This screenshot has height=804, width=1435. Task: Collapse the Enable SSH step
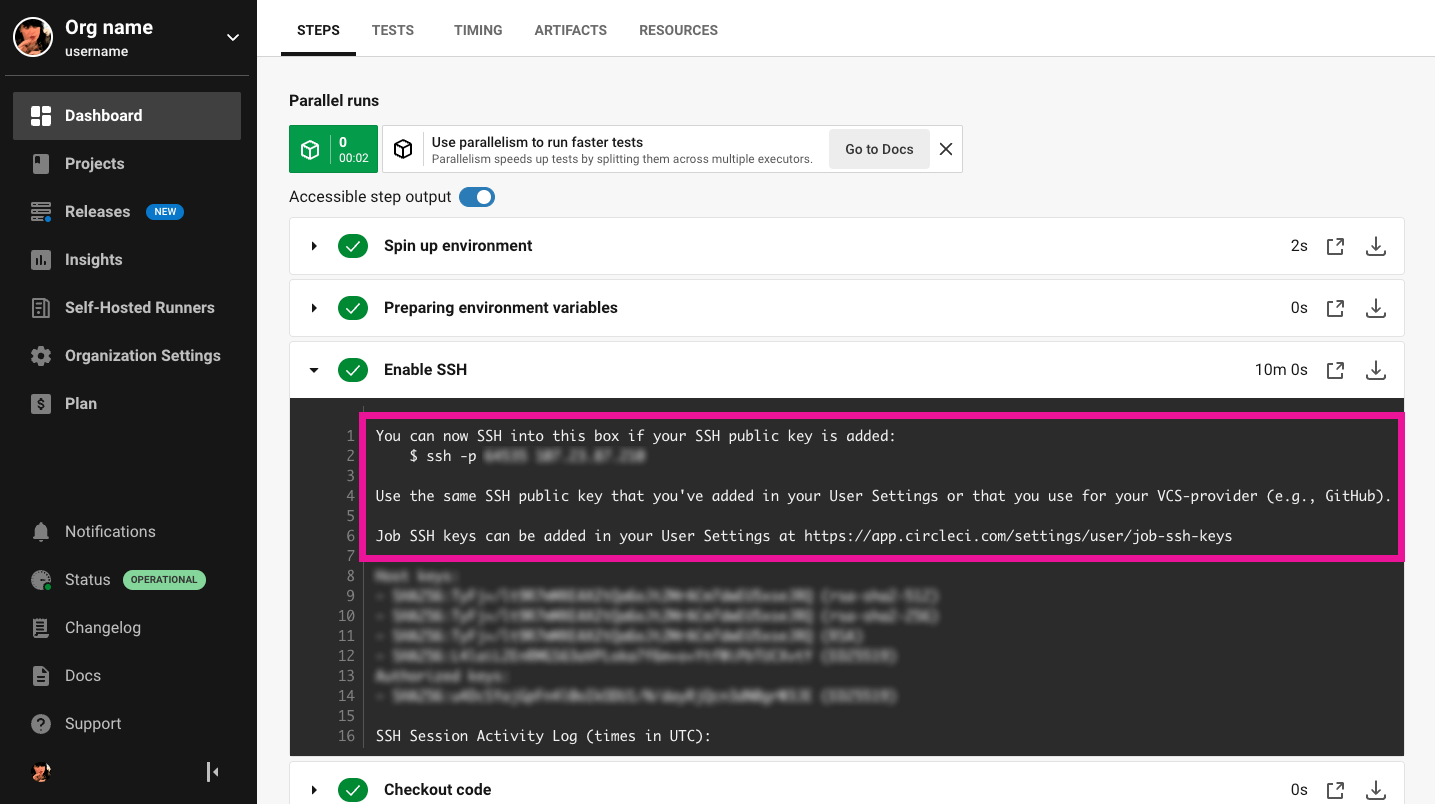[x=314, y=370]
